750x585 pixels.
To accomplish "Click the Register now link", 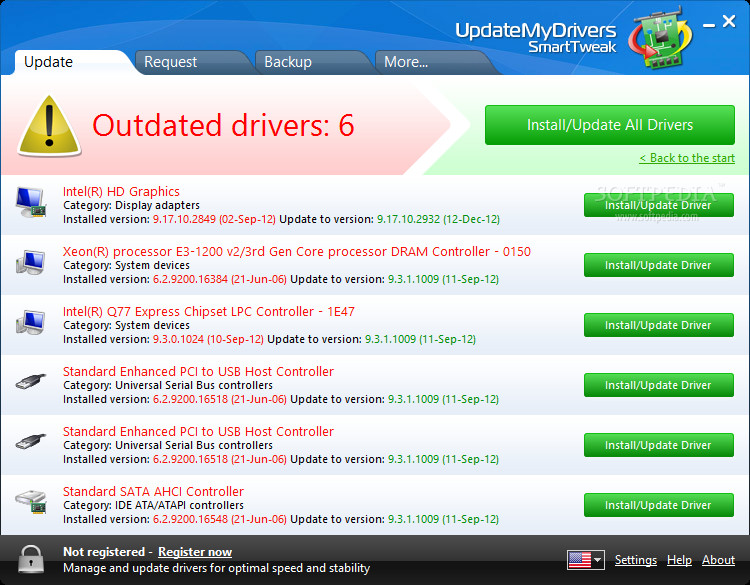I will click(x=195, y=552).
